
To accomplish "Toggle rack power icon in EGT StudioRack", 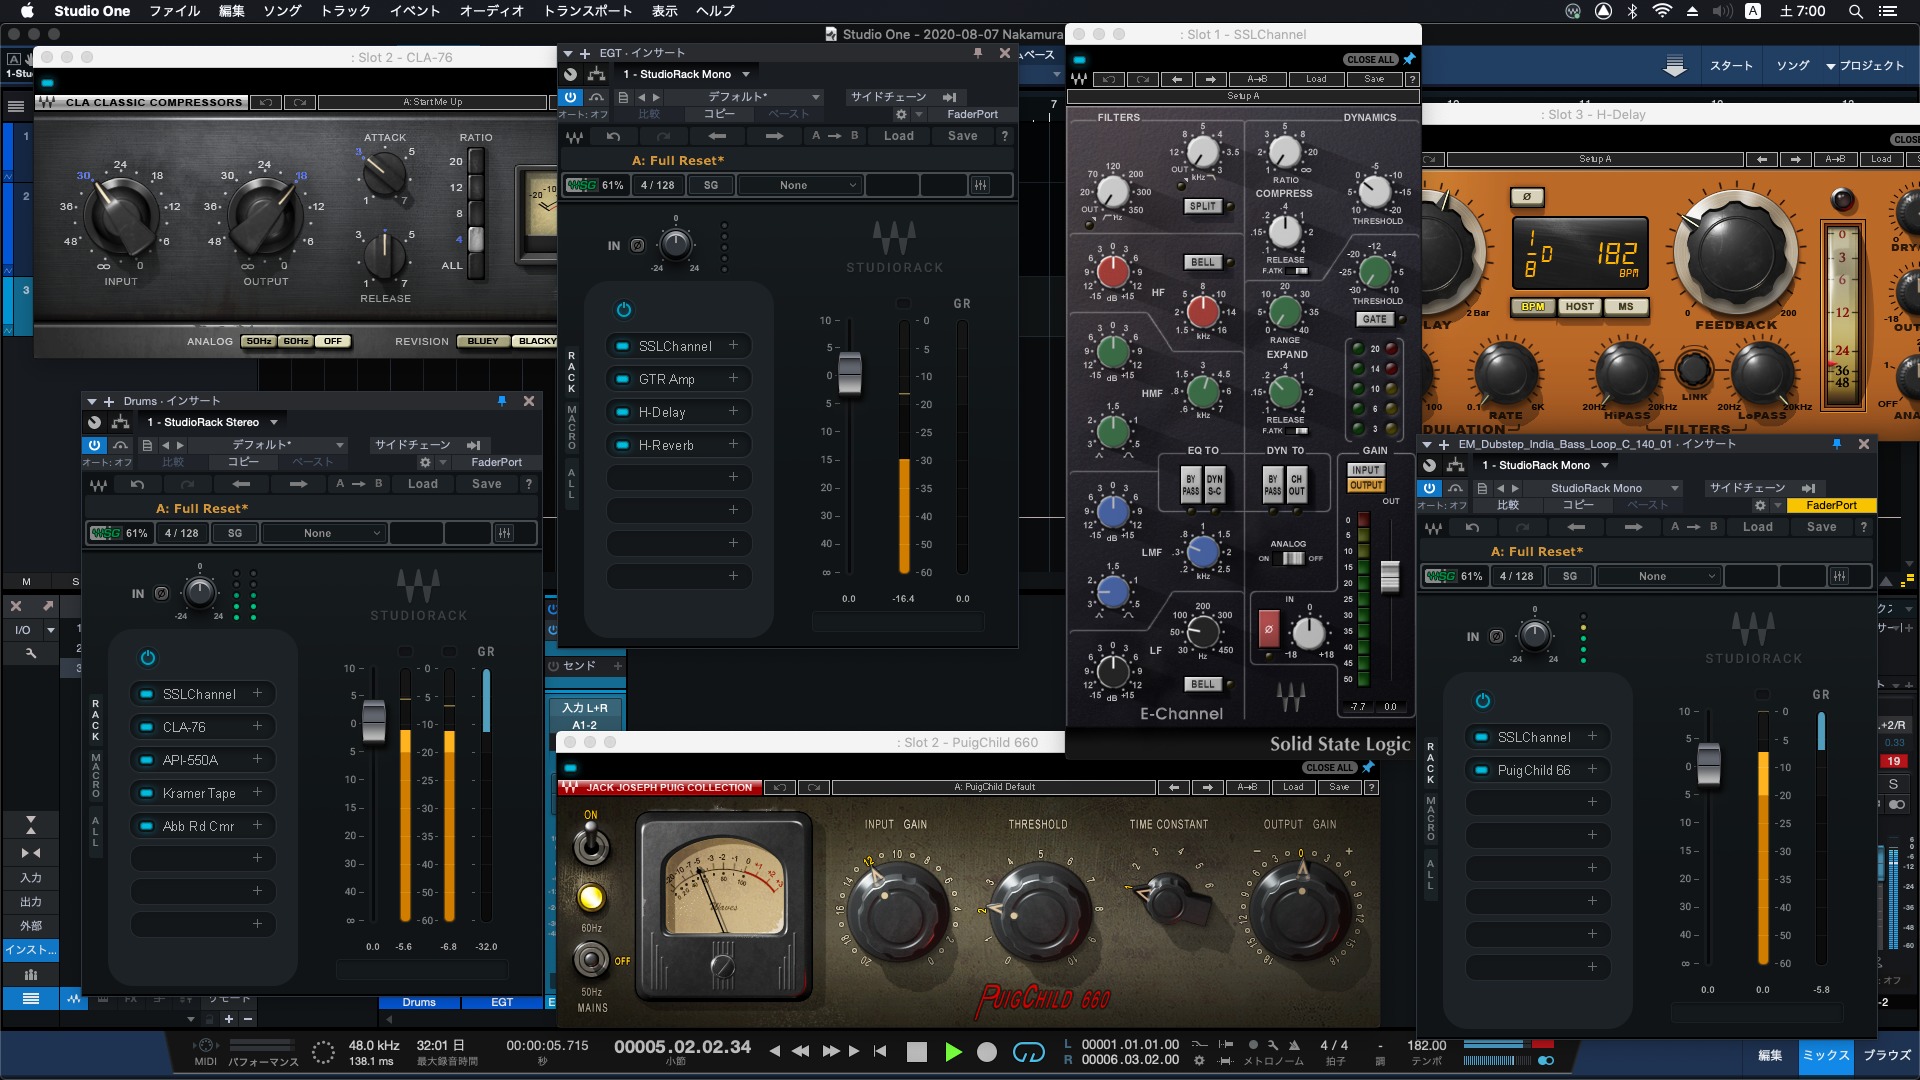I will click(624, 310).
